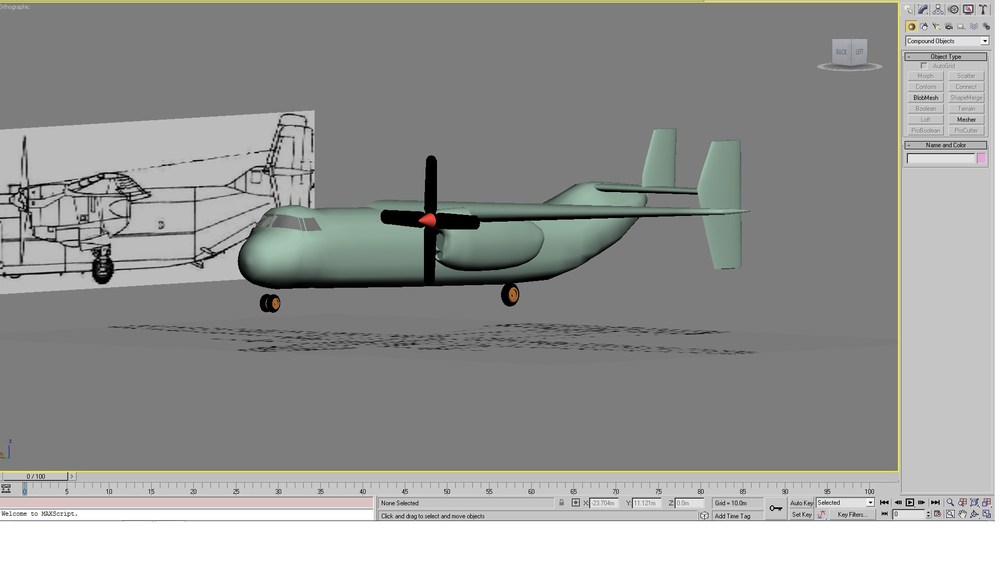Image resolution: width=1000 pixels, height=562 pixels.
Task: Select the Systems category icon
Action: (986, 27)
